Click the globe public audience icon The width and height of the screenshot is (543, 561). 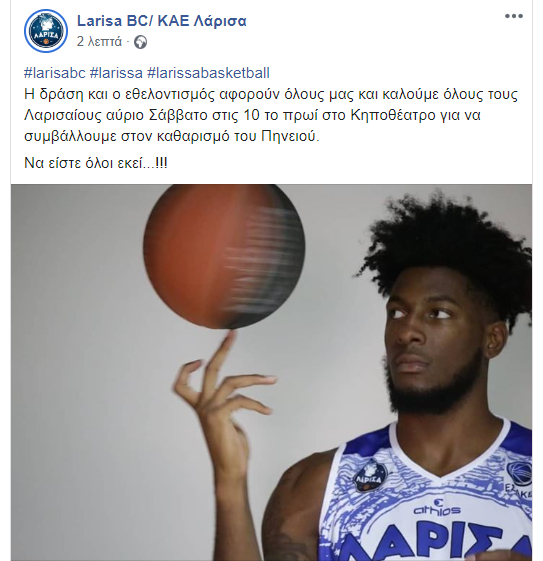pyautogui.click(x=140, y=43)
